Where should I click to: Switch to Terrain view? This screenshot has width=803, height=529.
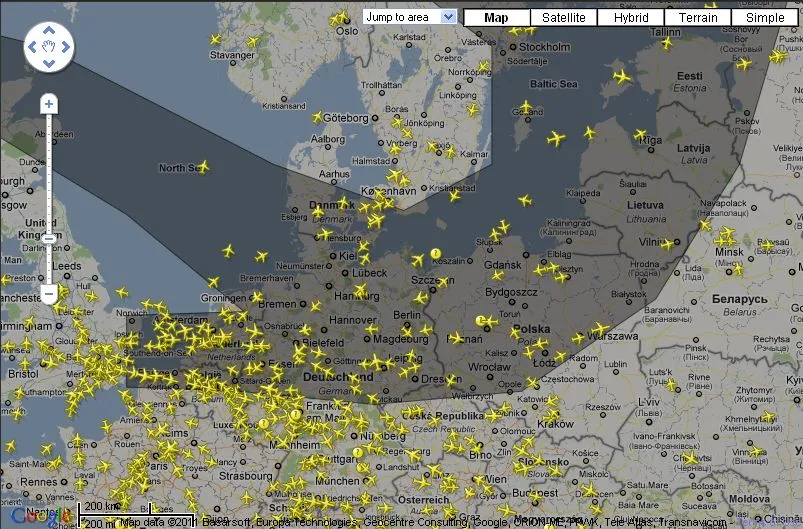[698, 17]
